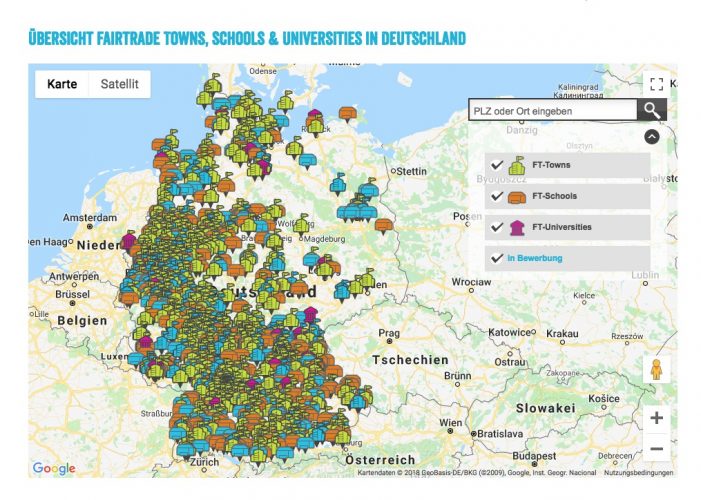The width and height of the screenshot is (701, 500).
Task: Select the FT-Schools legend label
Action: (x=554, y=196)
